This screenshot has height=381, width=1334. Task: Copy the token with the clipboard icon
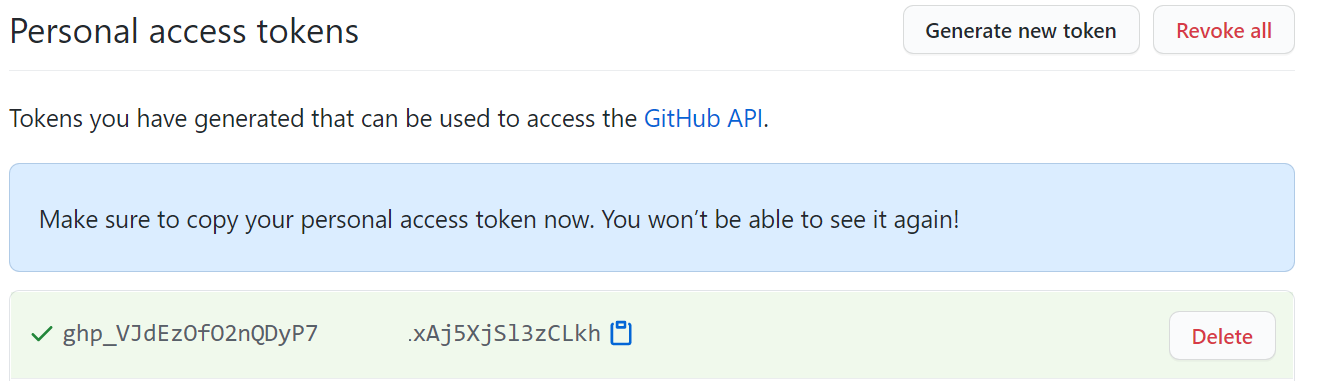coord(621,333)
